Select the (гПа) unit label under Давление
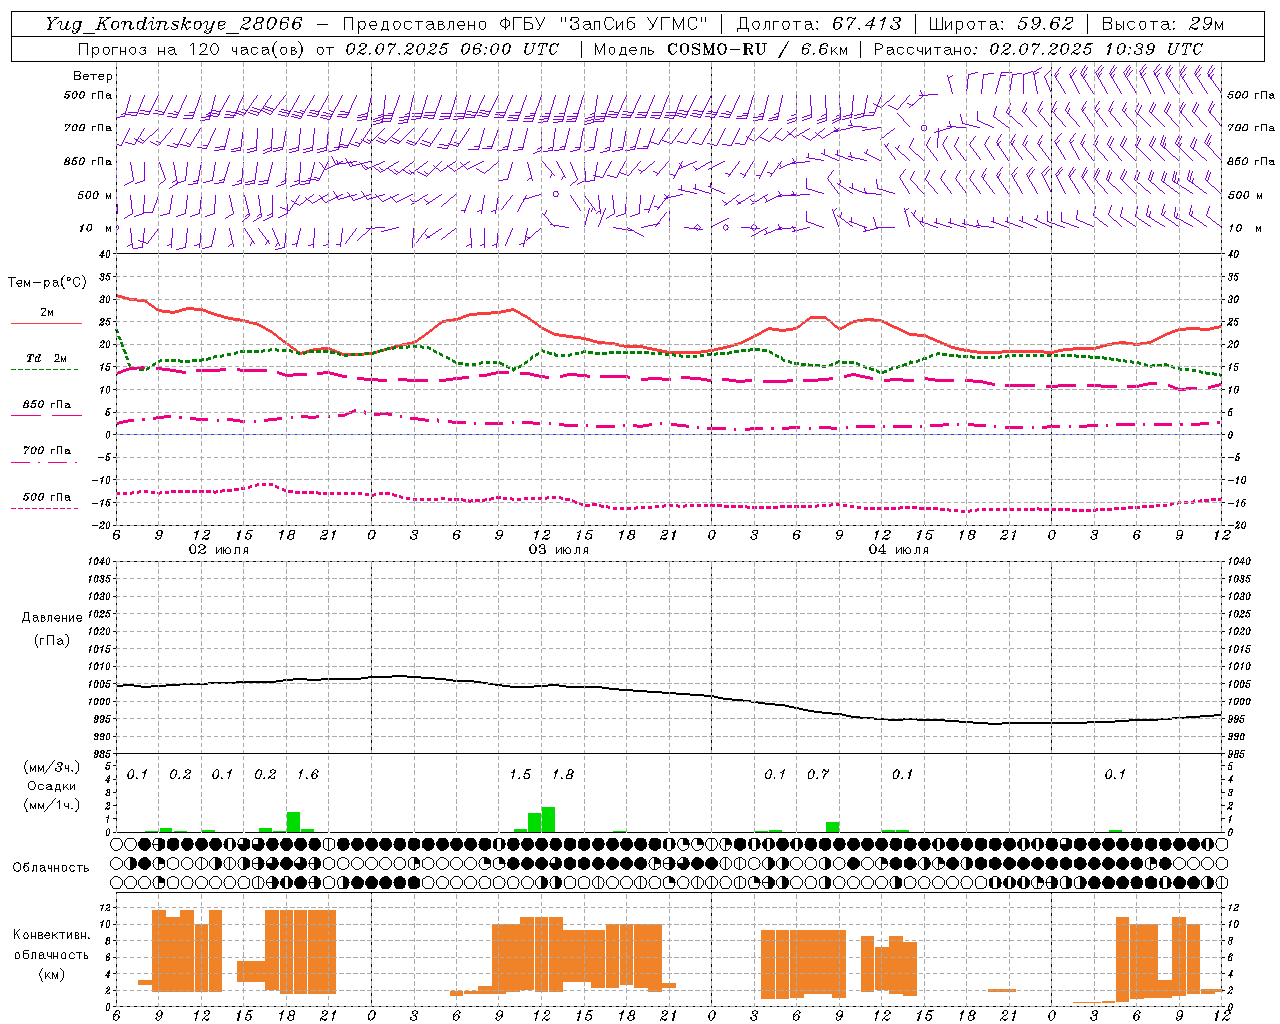The width and height of the screenshot is (1280, 1024). tap(51, 640)
